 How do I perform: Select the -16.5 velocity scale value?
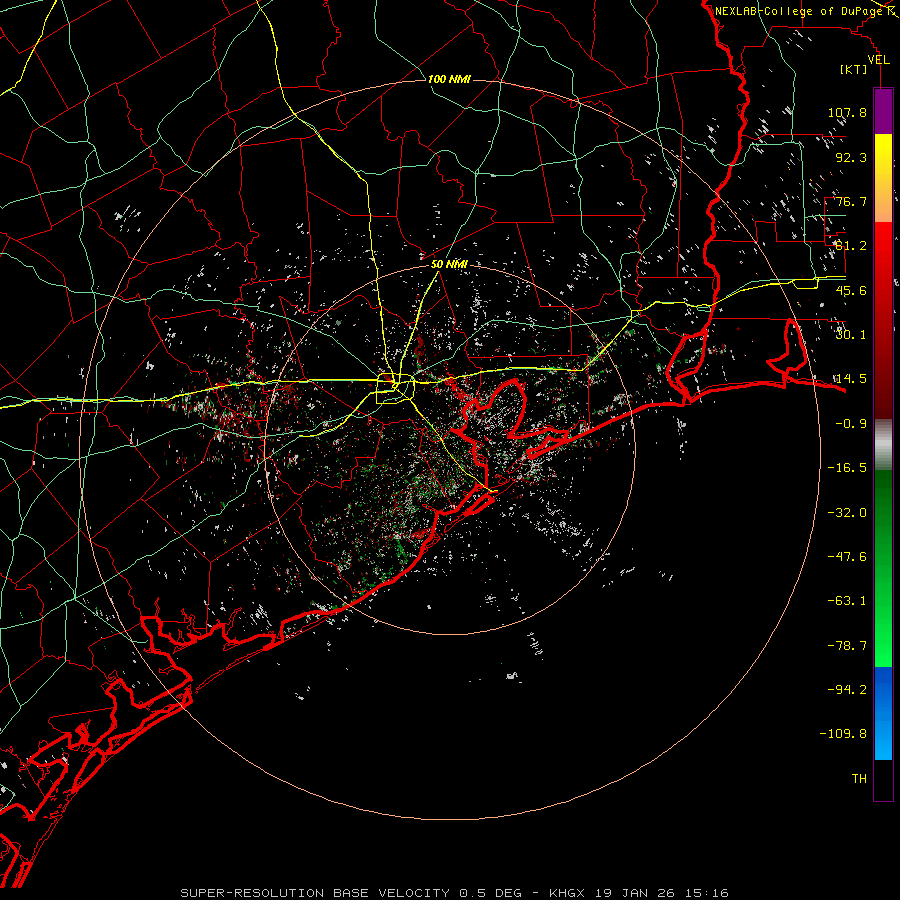pos(847,468)
